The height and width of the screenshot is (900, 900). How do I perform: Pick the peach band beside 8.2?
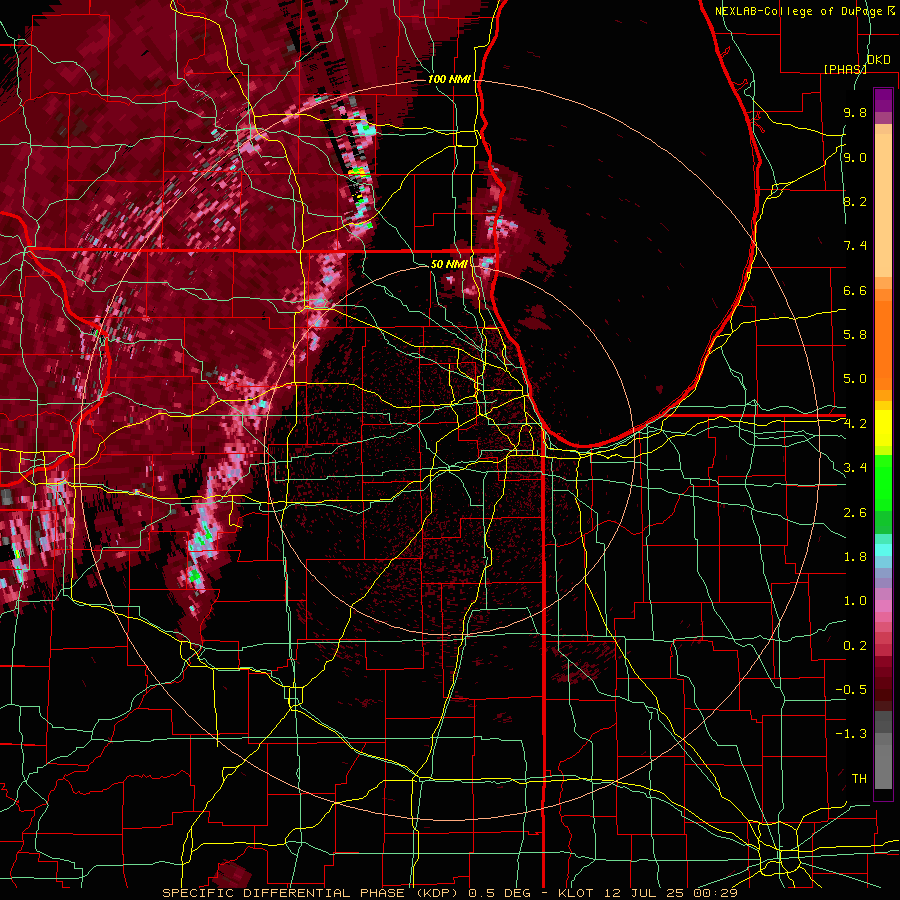[x=883, y=205]
